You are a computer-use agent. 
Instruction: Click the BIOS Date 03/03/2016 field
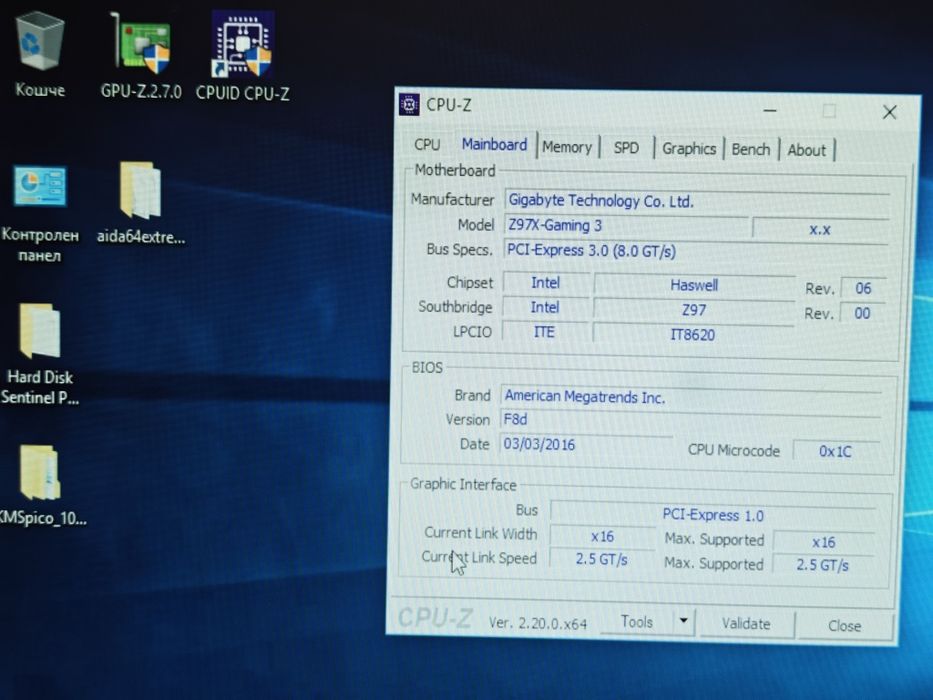587,445
